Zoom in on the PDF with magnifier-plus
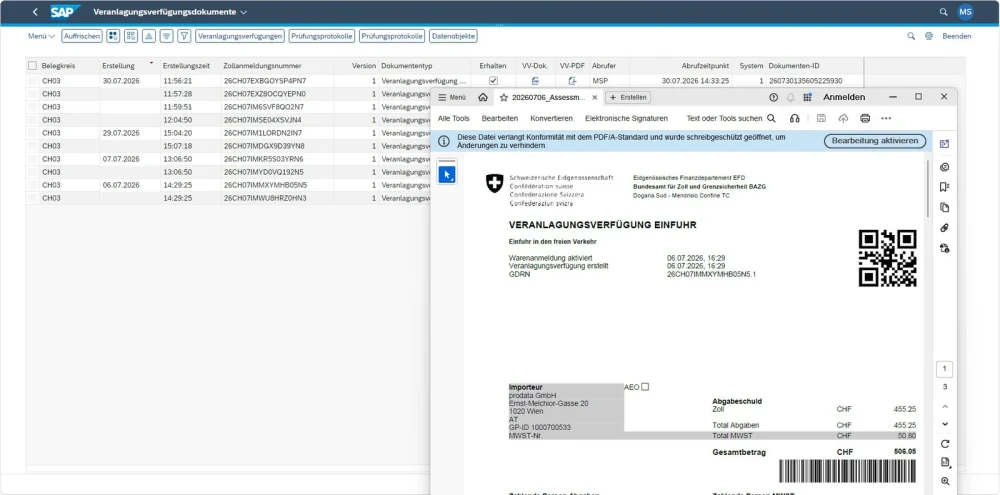This screenshot has height=495, width=1000. pos(945,481)
